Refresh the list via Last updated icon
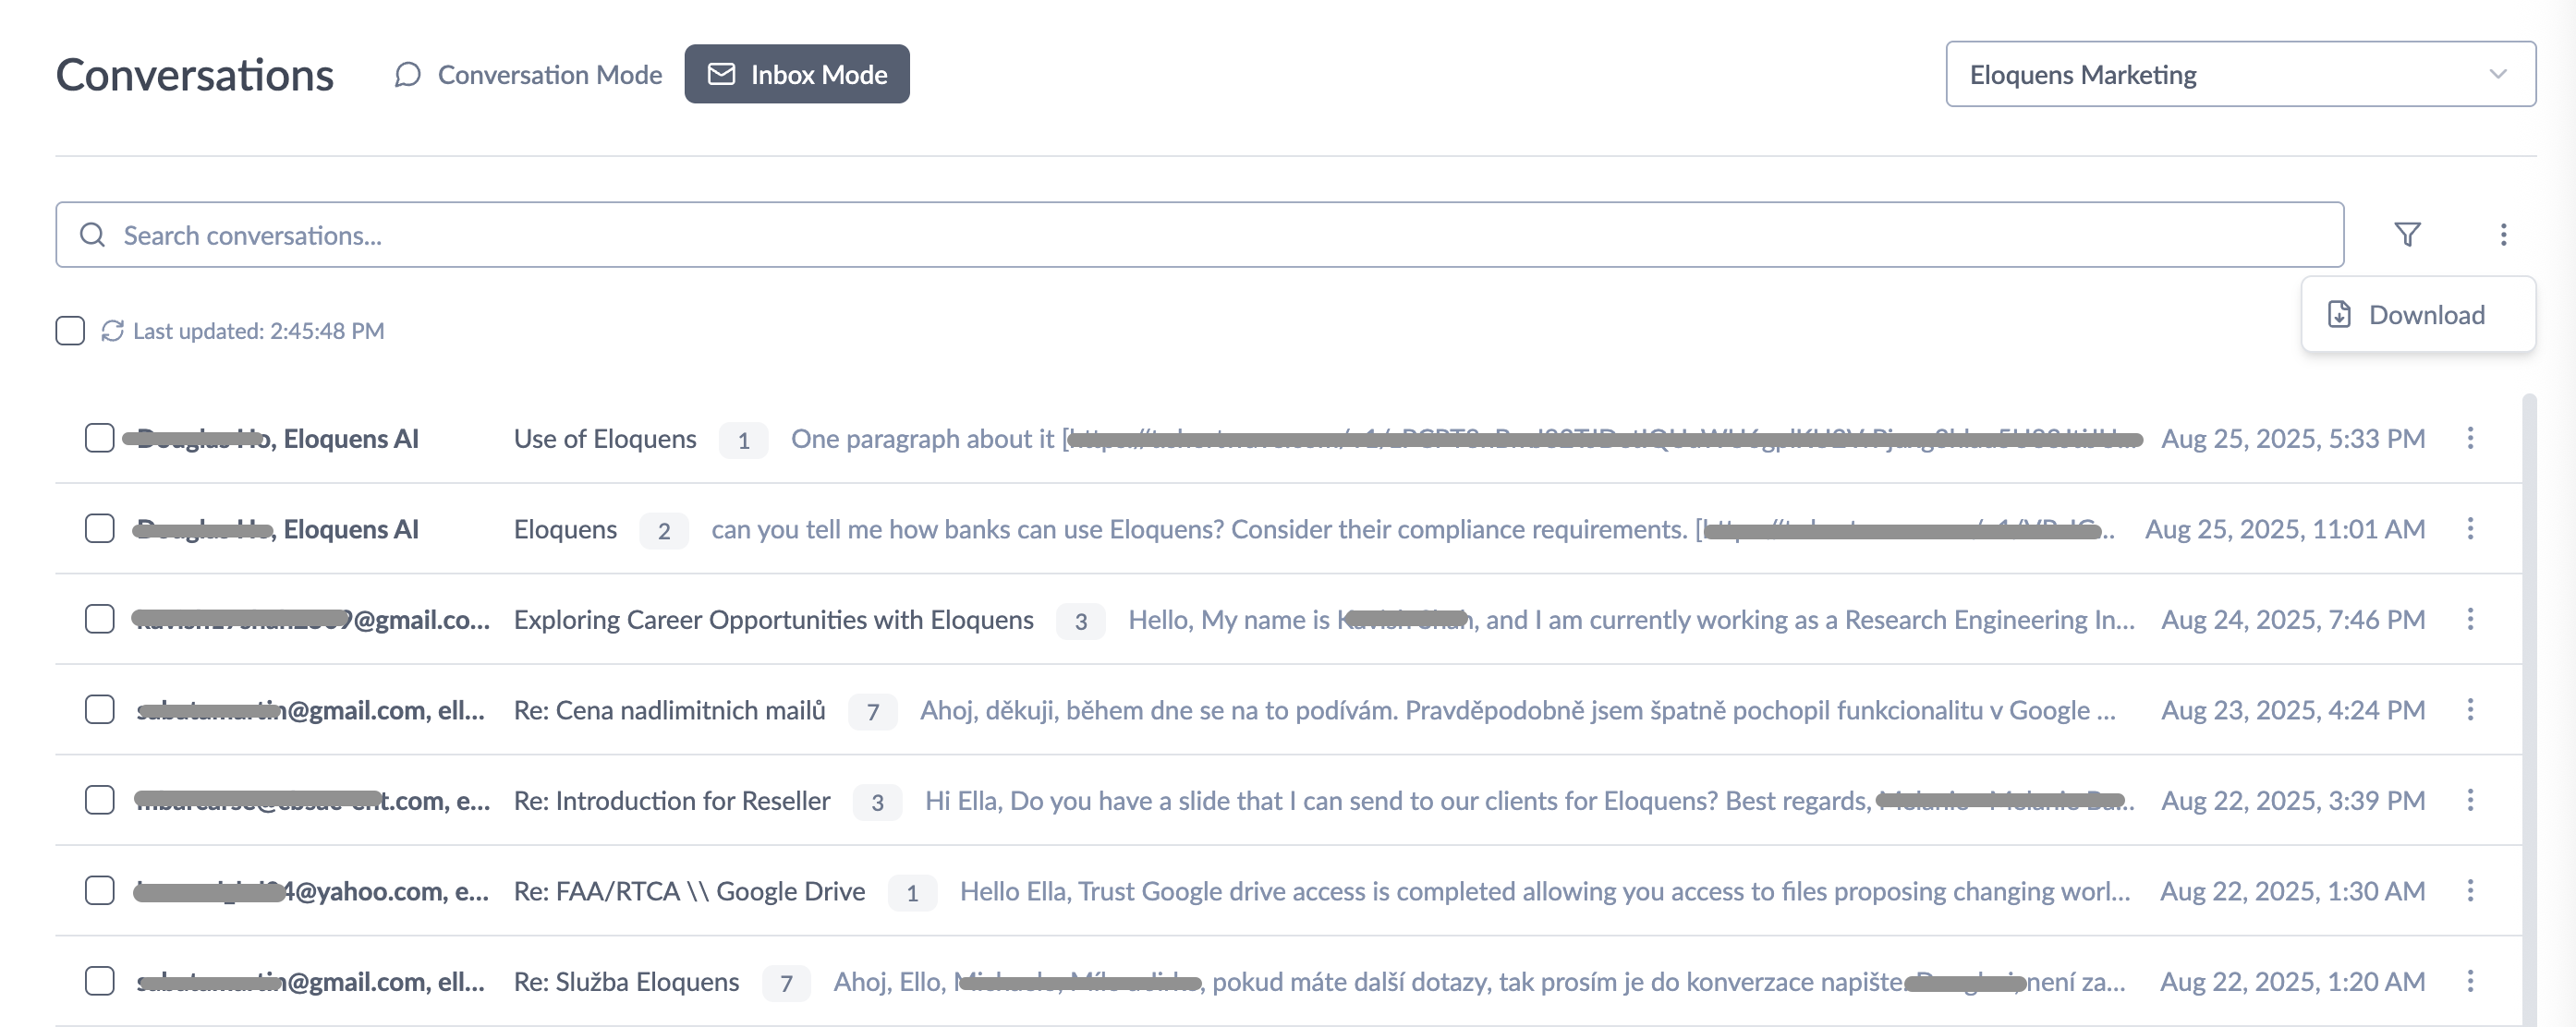This screenshot has height=1027, width=2576. [112, 331]
